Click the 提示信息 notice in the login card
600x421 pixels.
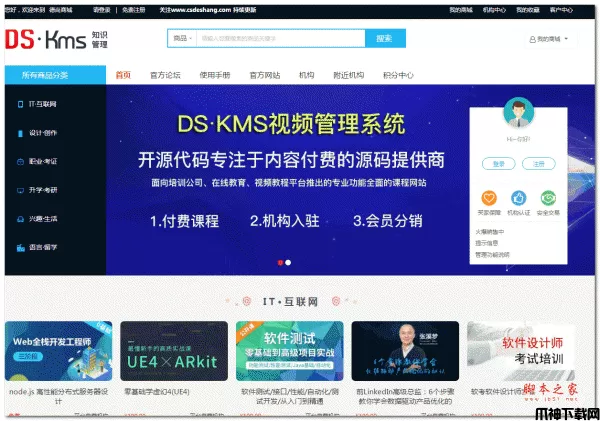(487, 243)
